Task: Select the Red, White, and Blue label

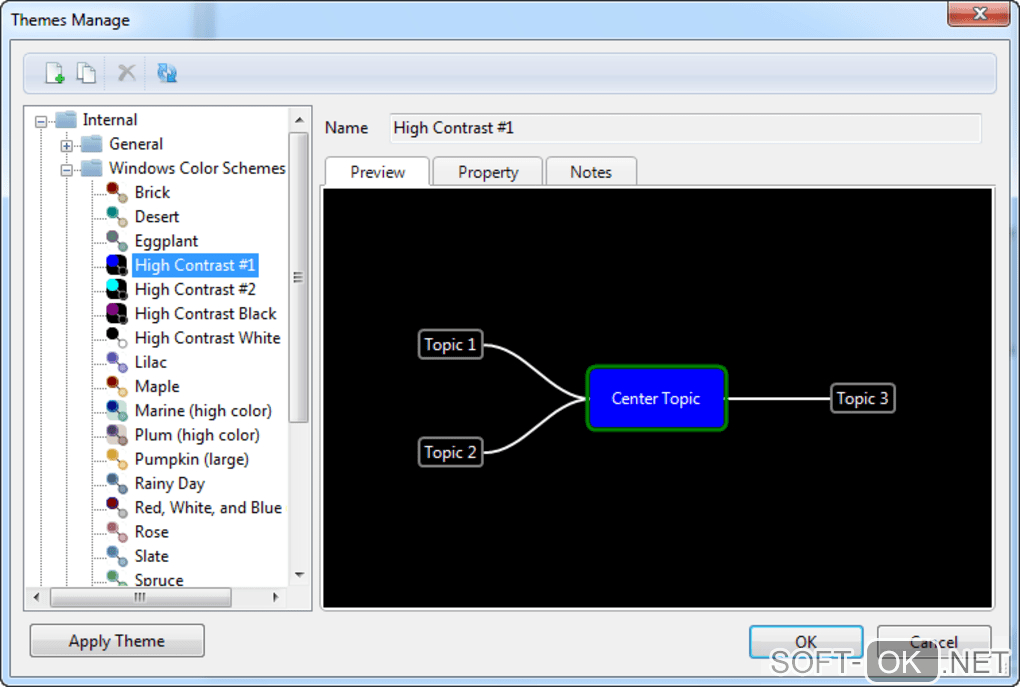Action: click(x=208, y=507)
